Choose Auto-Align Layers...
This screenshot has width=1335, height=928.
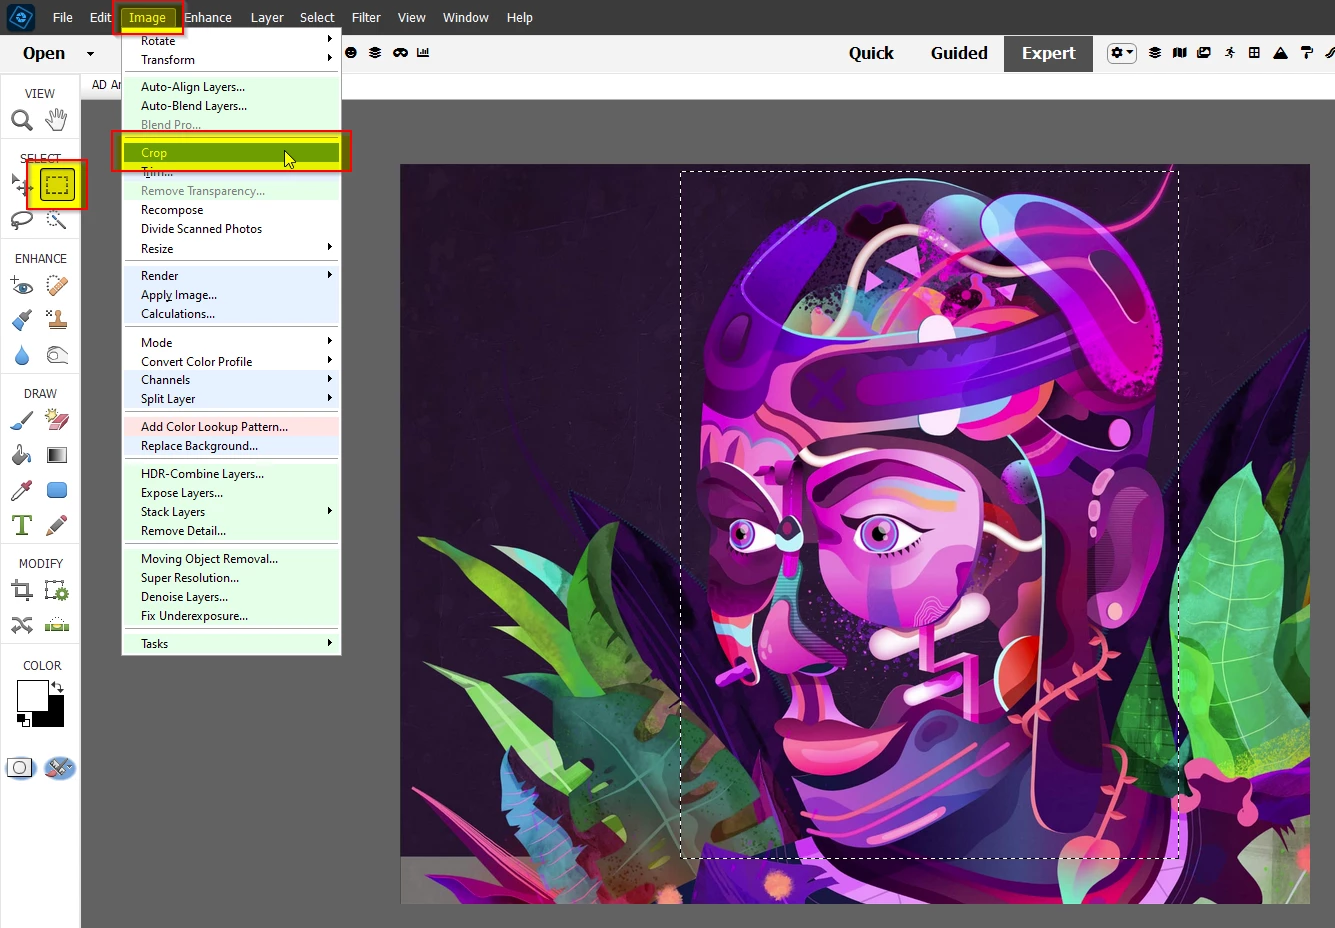pyautogui.click(x=231, y=87)
